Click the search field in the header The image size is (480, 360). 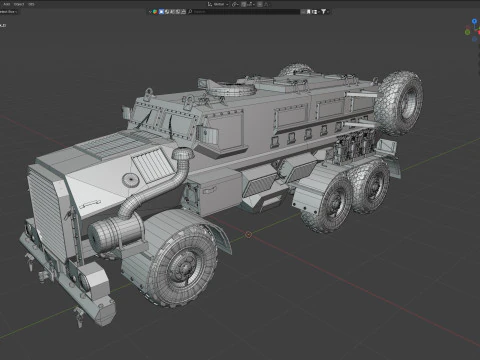click(x=244, y=12)
